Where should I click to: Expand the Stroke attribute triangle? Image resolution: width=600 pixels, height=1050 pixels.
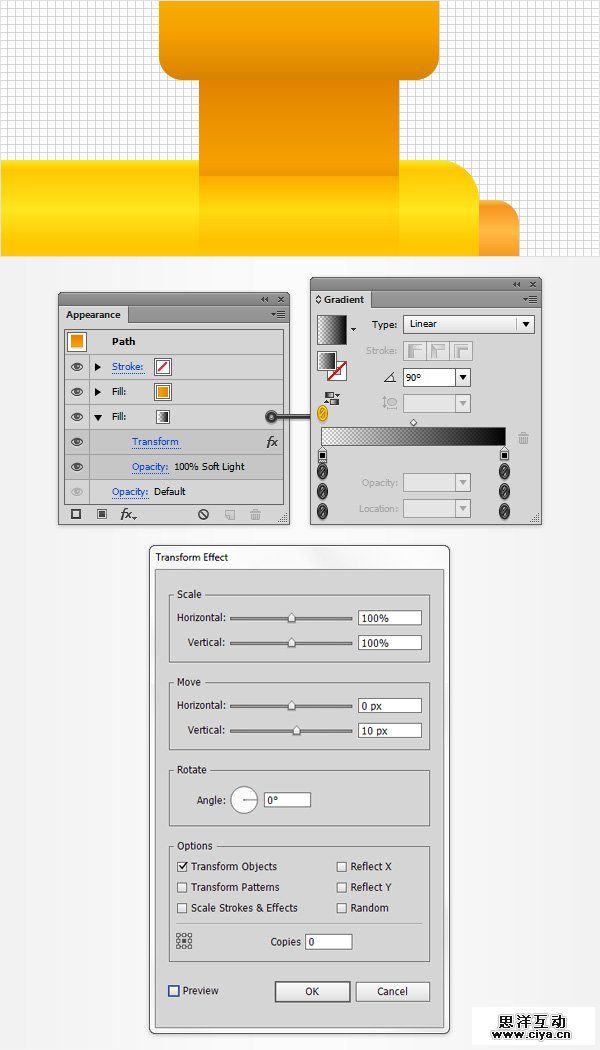pyautogui.click(x=98, y=367)
